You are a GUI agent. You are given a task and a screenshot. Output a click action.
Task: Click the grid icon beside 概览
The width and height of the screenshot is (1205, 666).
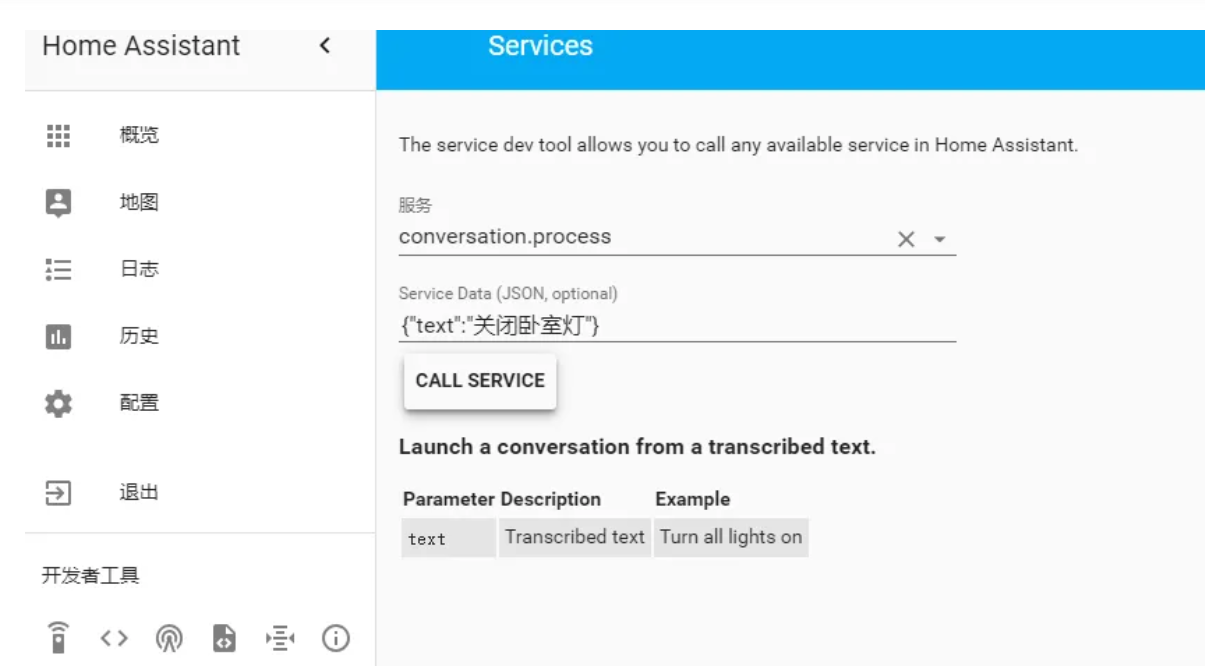click(59, 136)
